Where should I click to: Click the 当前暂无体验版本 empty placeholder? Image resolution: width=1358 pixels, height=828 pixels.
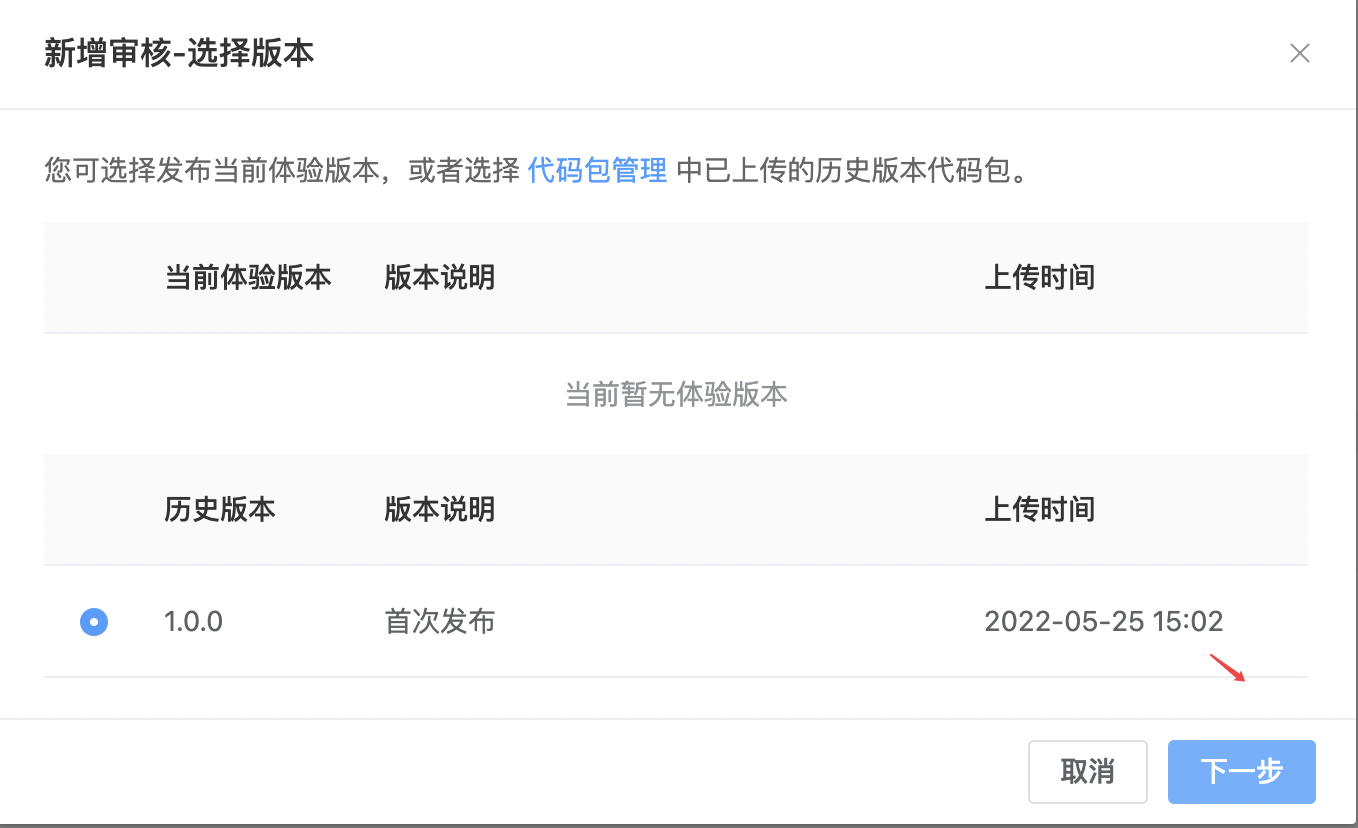676,394
